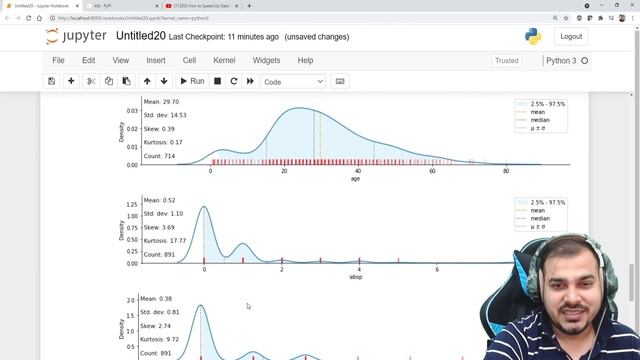The image size is (640, 360).
Task: Bookmark this page with the star icon
Action: pos(566,18)
